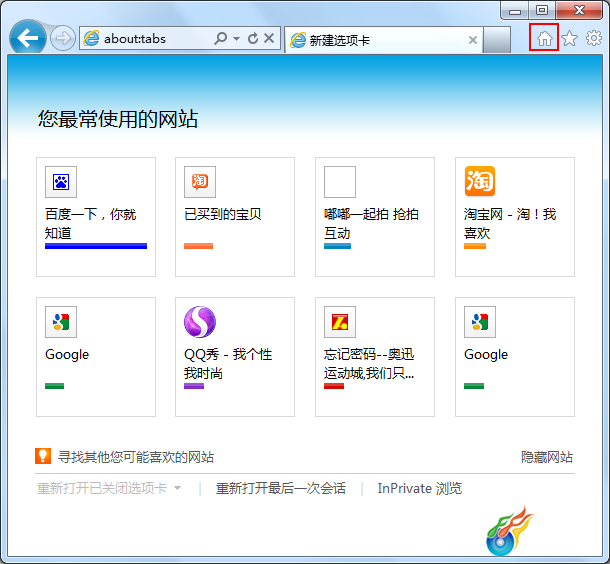Open 百度一下，你就知道 site title
This screenshot has width=610, height=564.
[90, 224]
